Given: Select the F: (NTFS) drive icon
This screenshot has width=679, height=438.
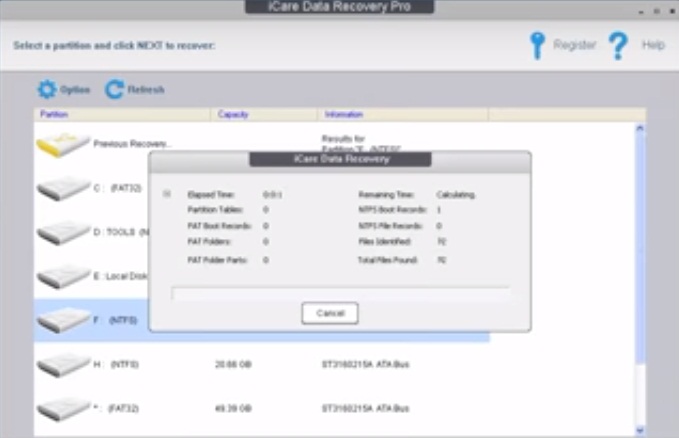Looking at the screenshot, I should click(x=63, y=320).
